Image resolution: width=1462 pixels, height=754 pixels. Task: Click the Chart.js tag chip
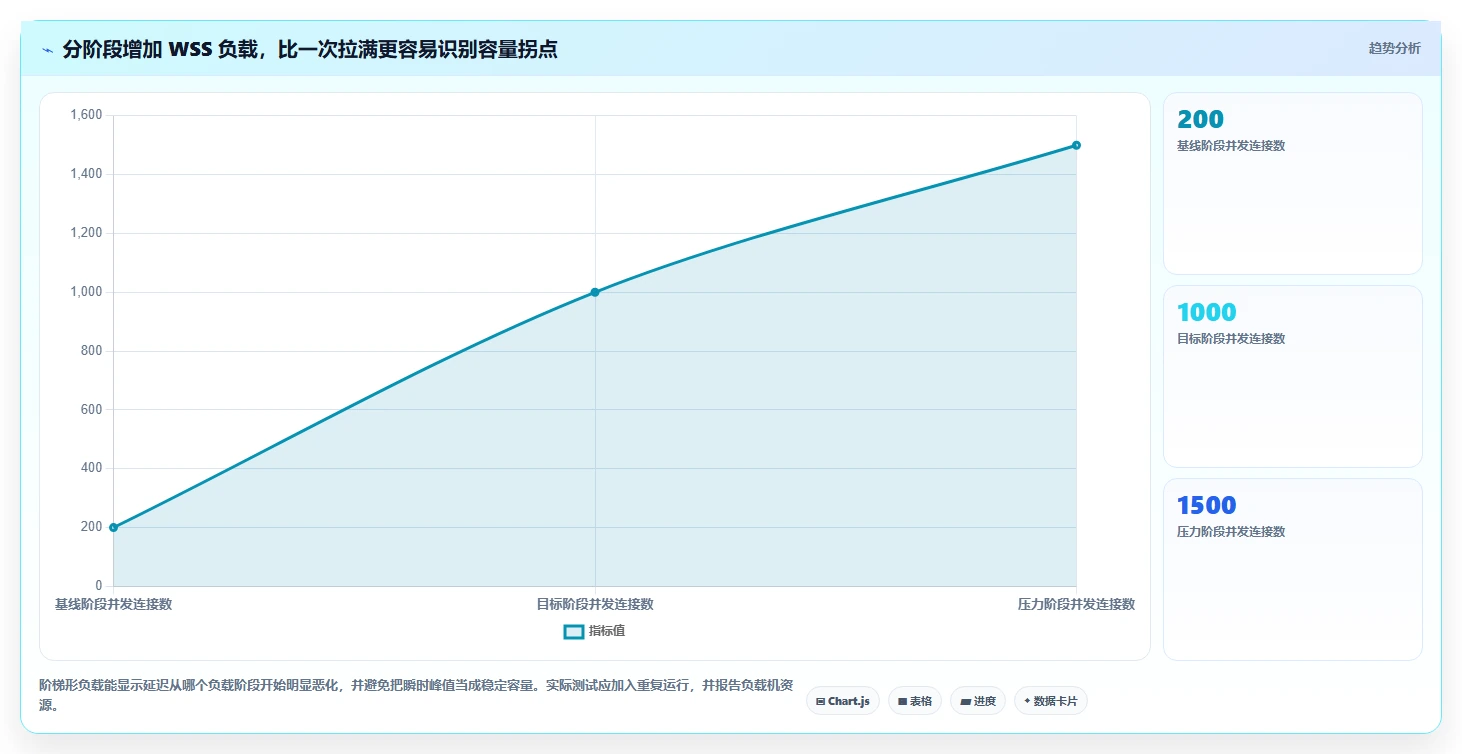[843, 701]
